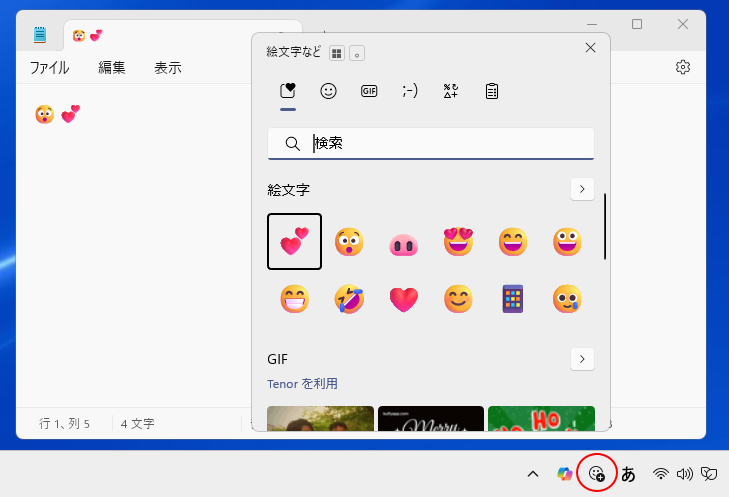Expand the 絵文字 section
This screenshot has width=729, height=497.
tap(582, 189)
